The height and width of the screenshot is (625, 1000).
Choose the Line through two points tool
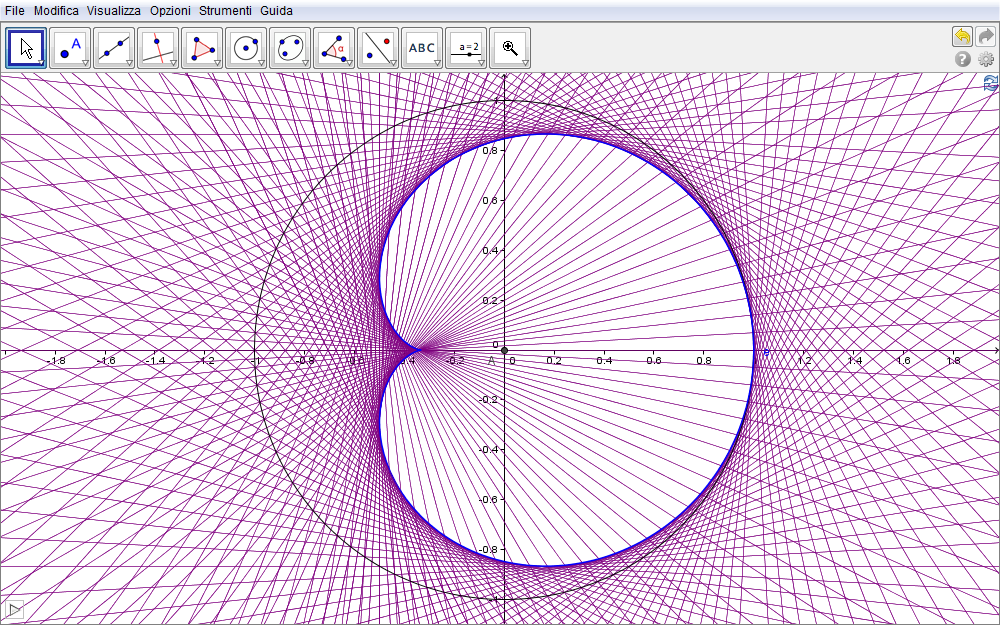(114, 48)
